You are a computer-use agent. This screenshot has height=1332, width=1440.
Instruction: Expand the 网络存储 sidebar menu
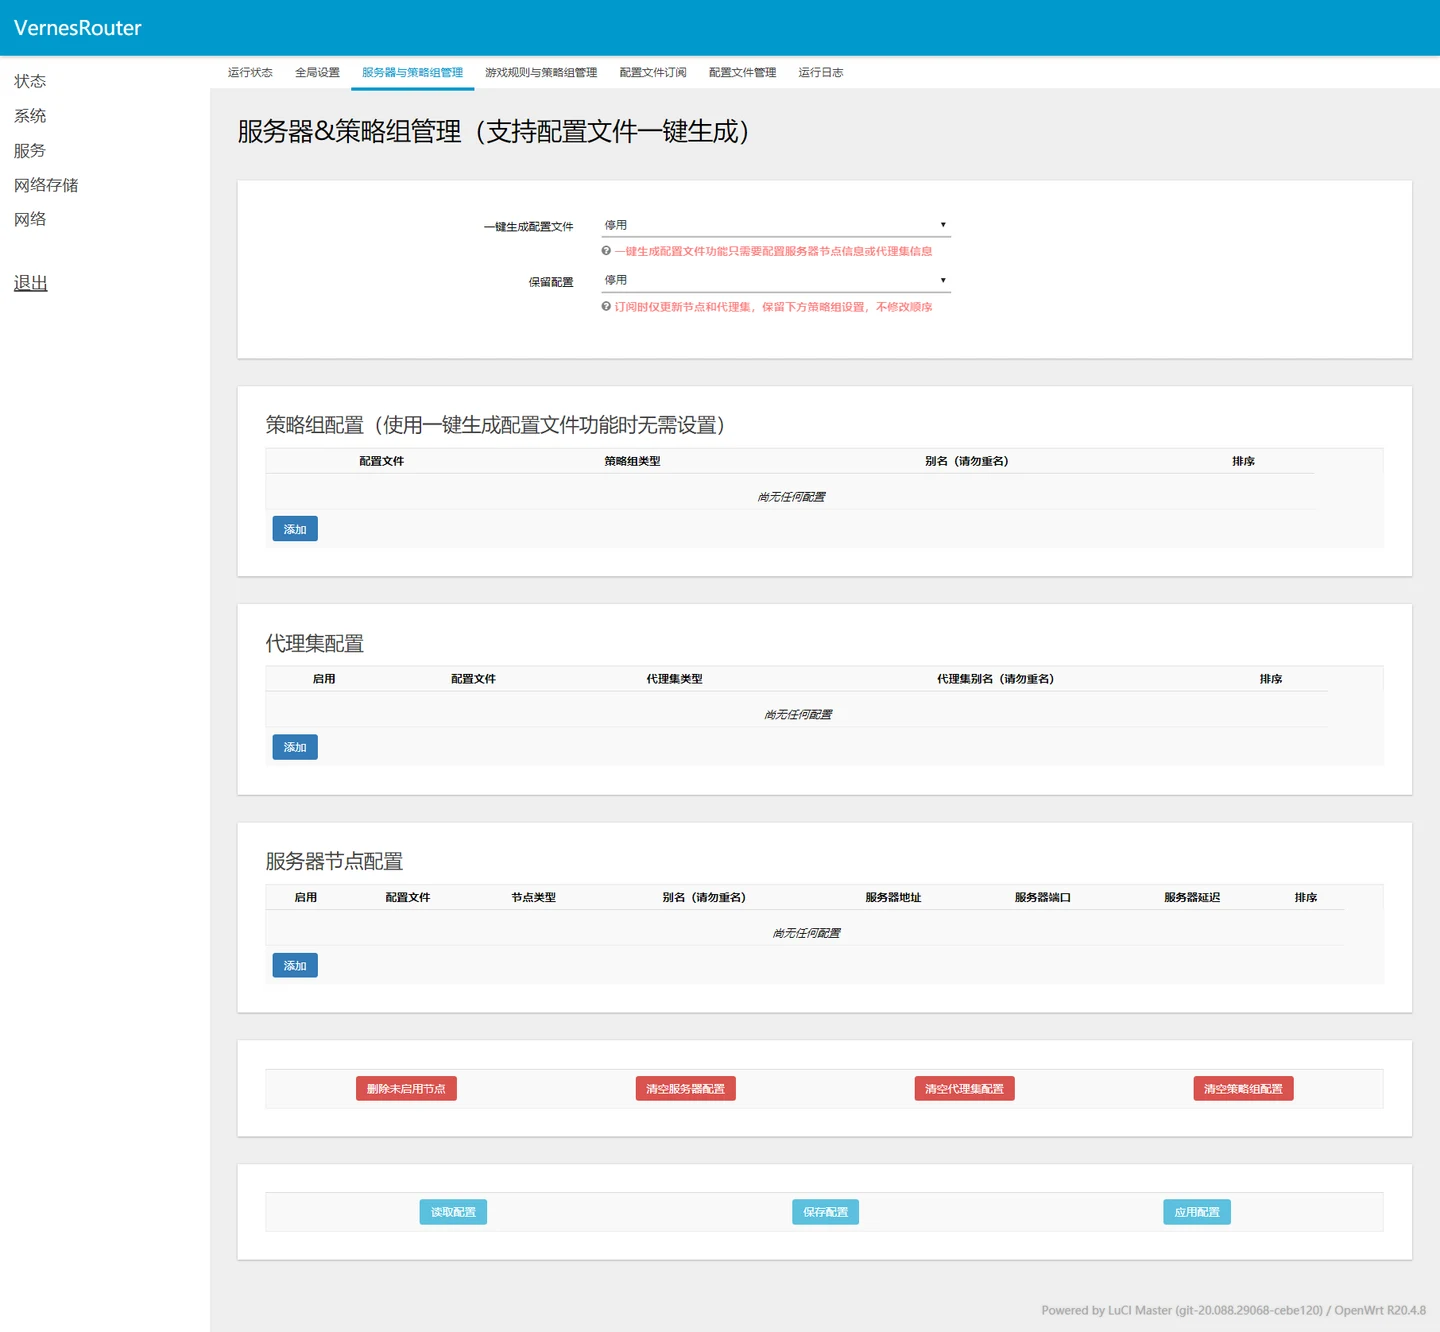coord(46,185)
